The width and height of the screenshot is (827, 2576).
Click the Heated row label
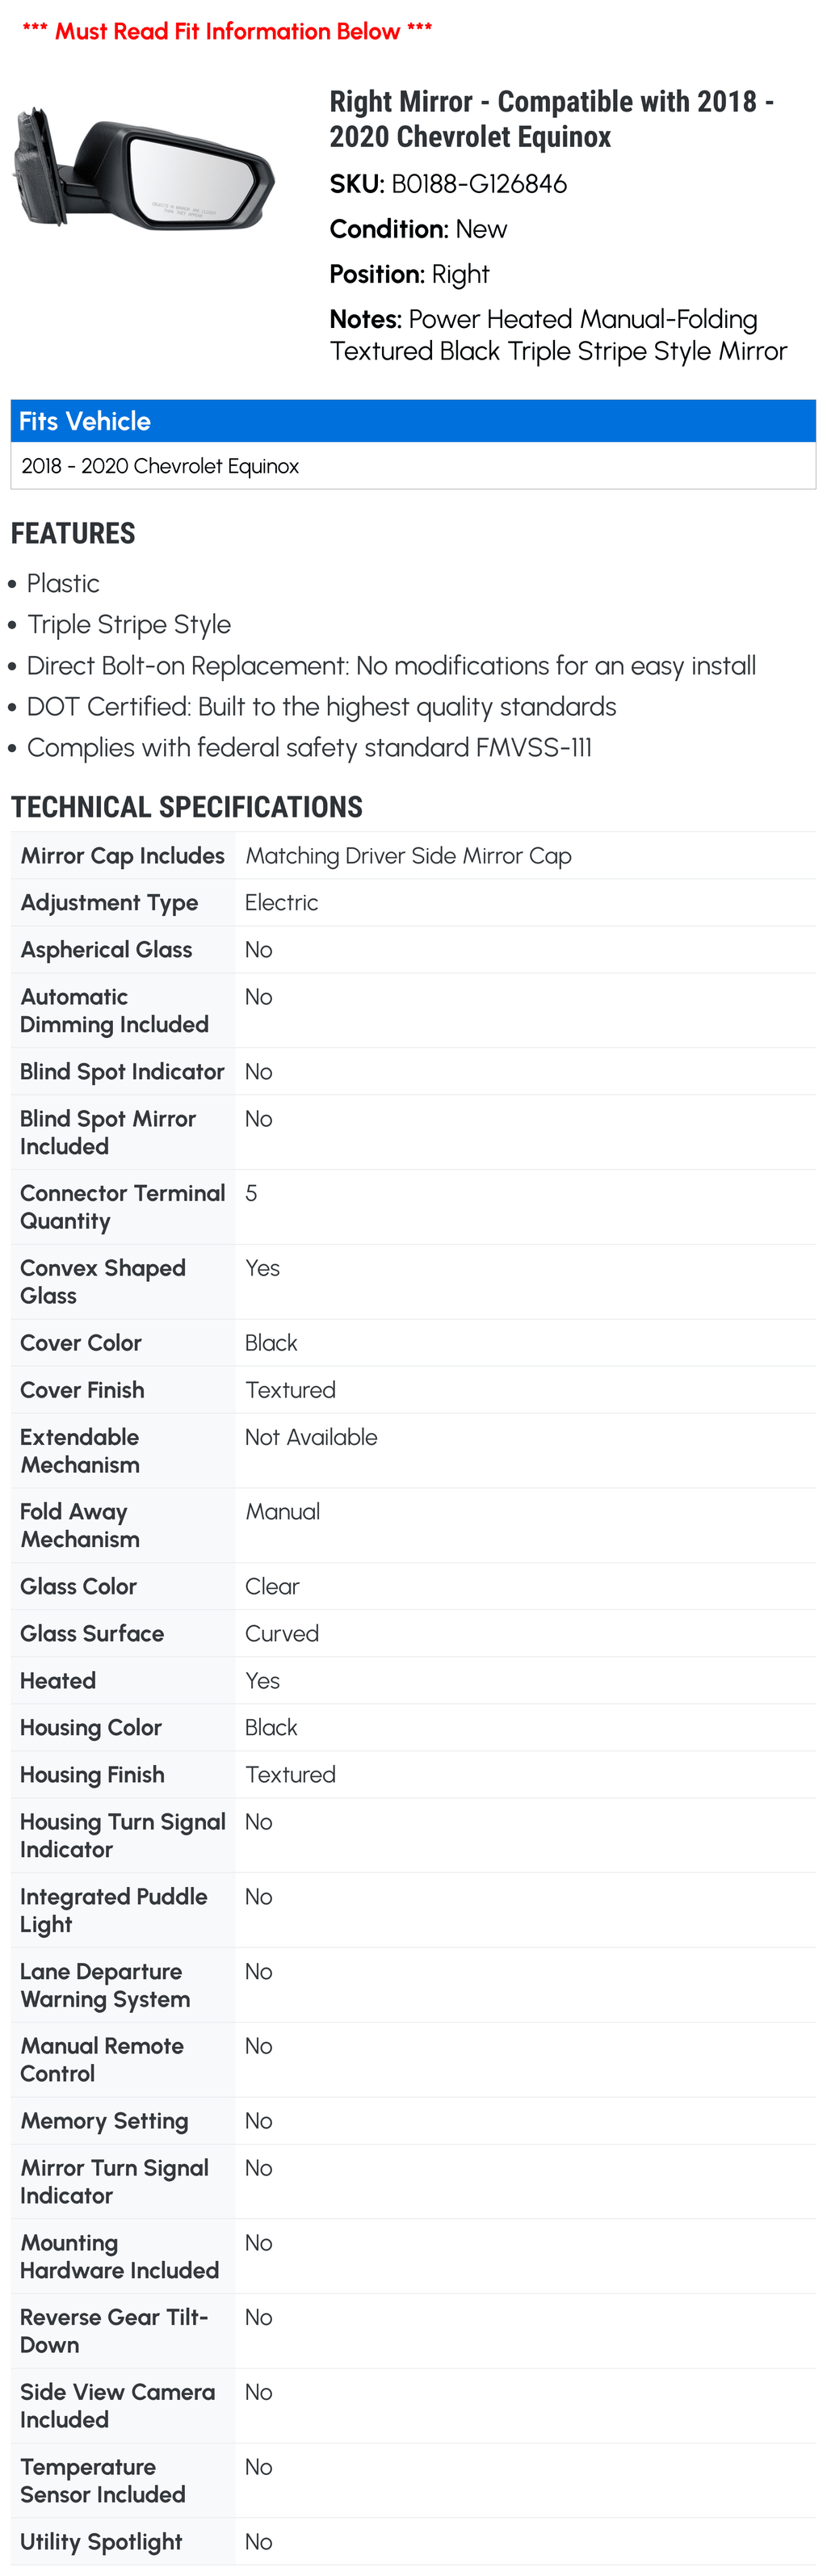pyautogui.click(x=58, y=1681)
